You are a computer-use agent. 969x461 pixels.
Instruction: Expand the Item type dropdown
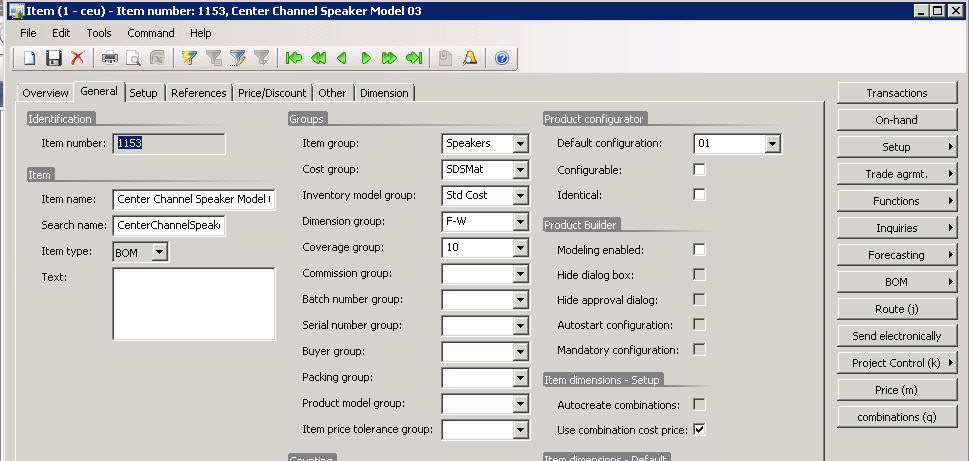(x=159, y=253)
